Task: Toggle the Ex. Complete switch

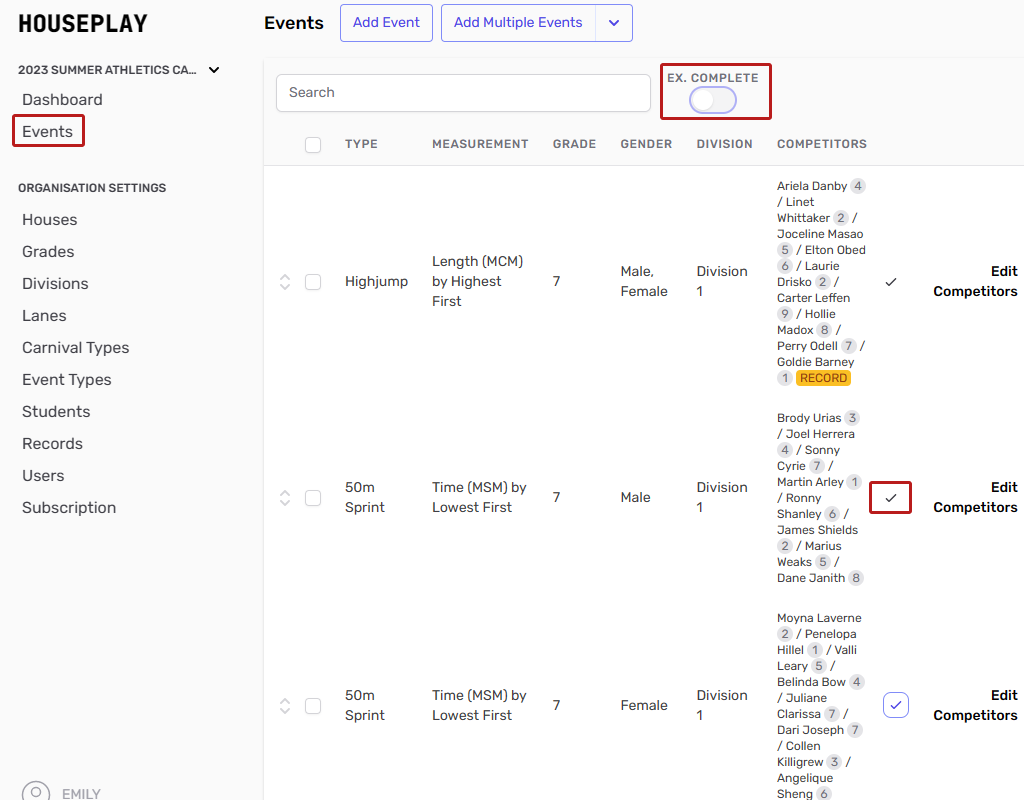Action: tap(713, 100)
